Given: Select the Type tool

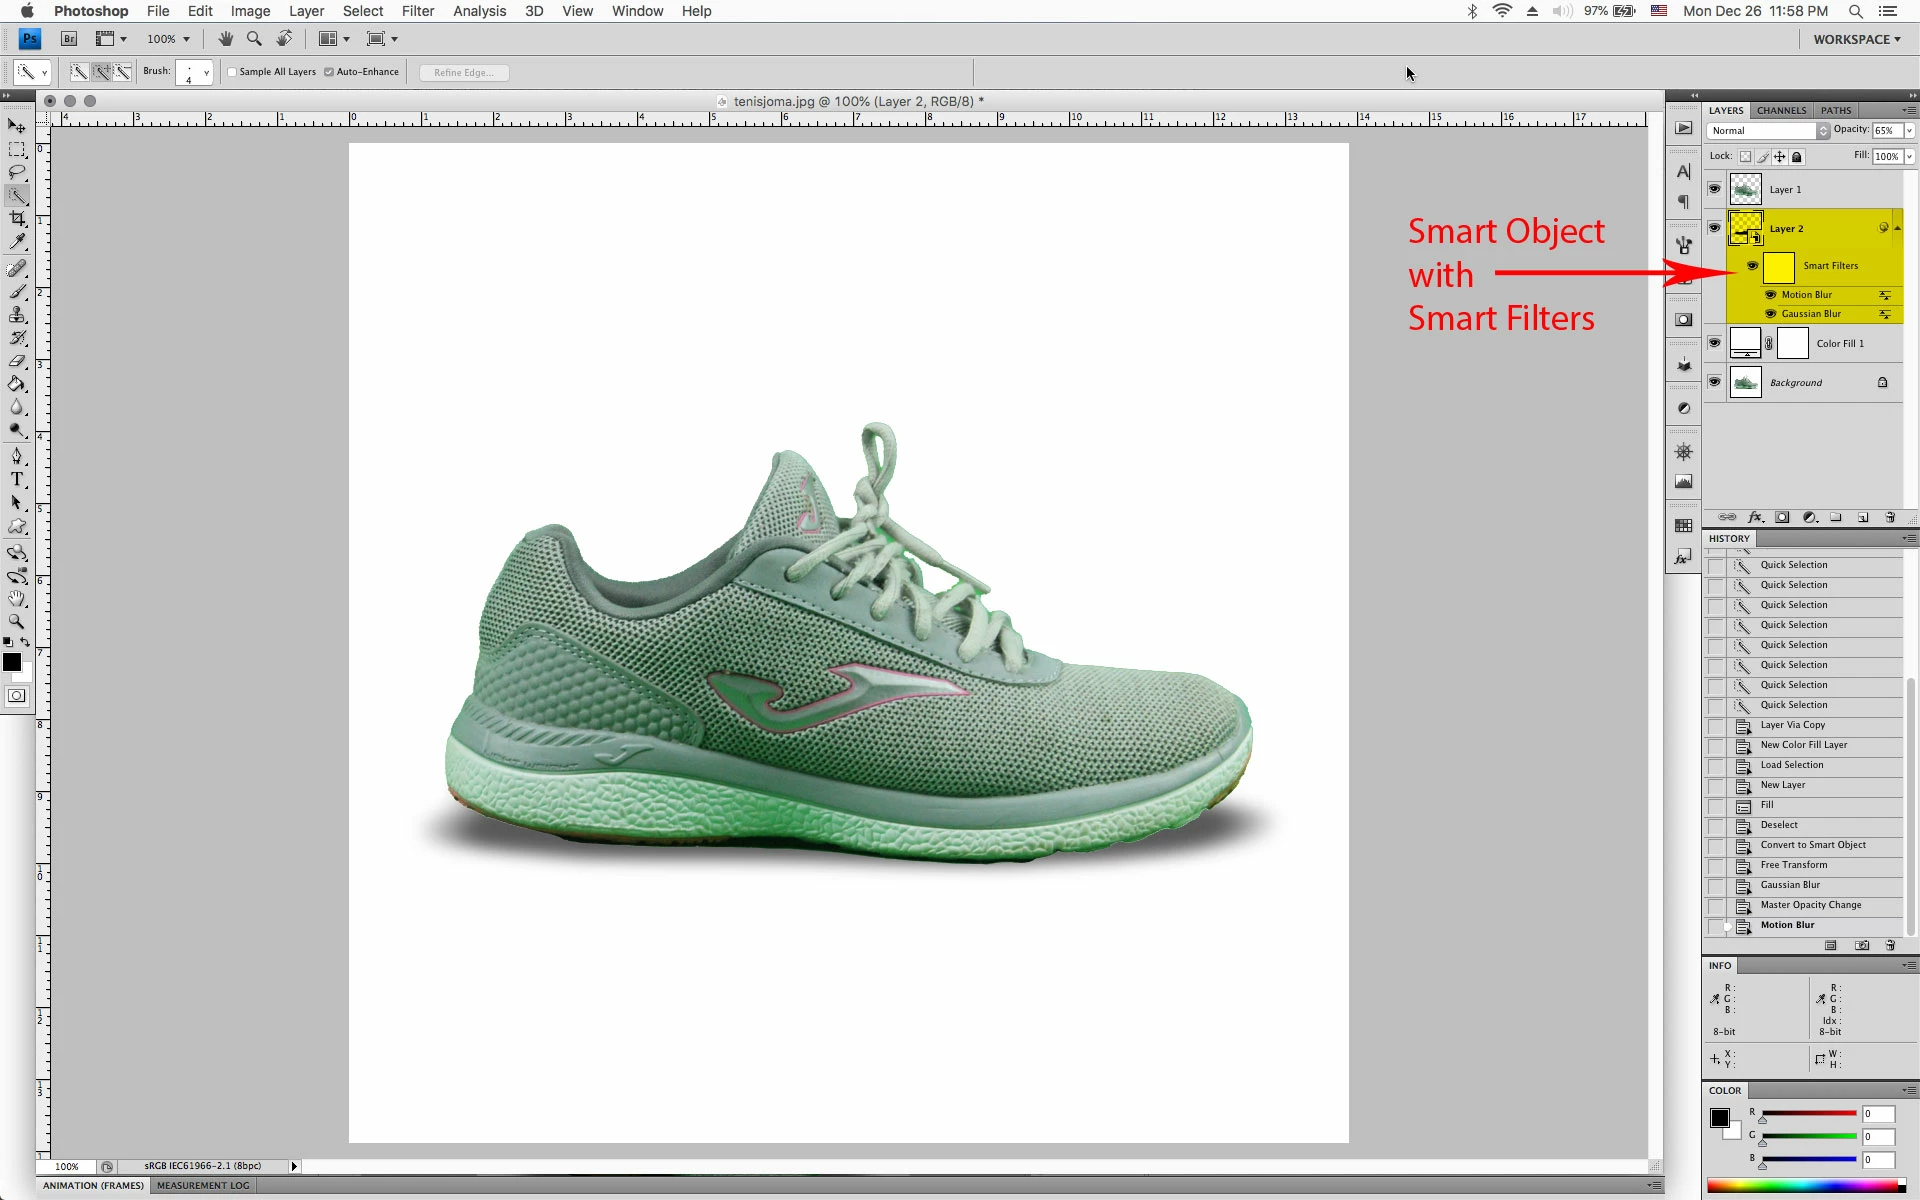Looking at the screenshot, I should point(17,480).
